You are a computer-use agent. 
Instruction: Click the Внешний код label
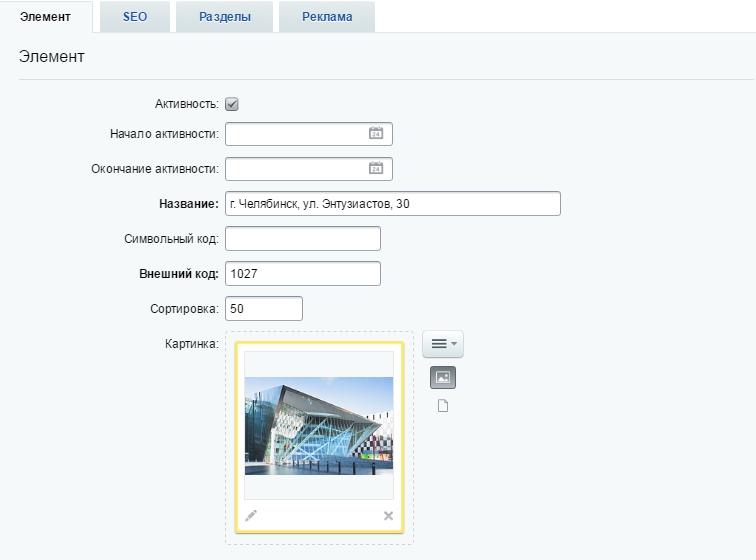point(178,273)
